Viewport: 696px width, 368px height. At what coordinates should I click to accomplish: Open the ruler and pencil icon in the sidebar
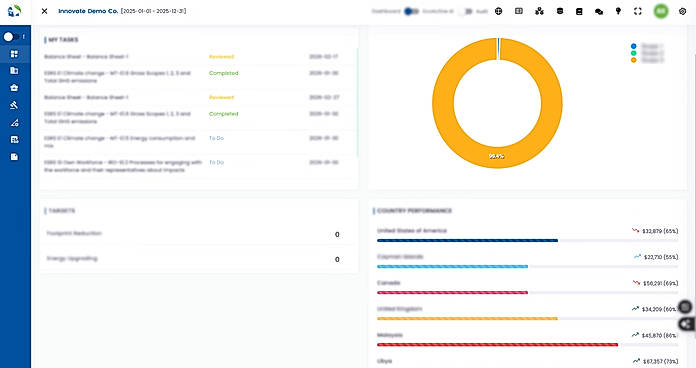[x=14, y=123]
